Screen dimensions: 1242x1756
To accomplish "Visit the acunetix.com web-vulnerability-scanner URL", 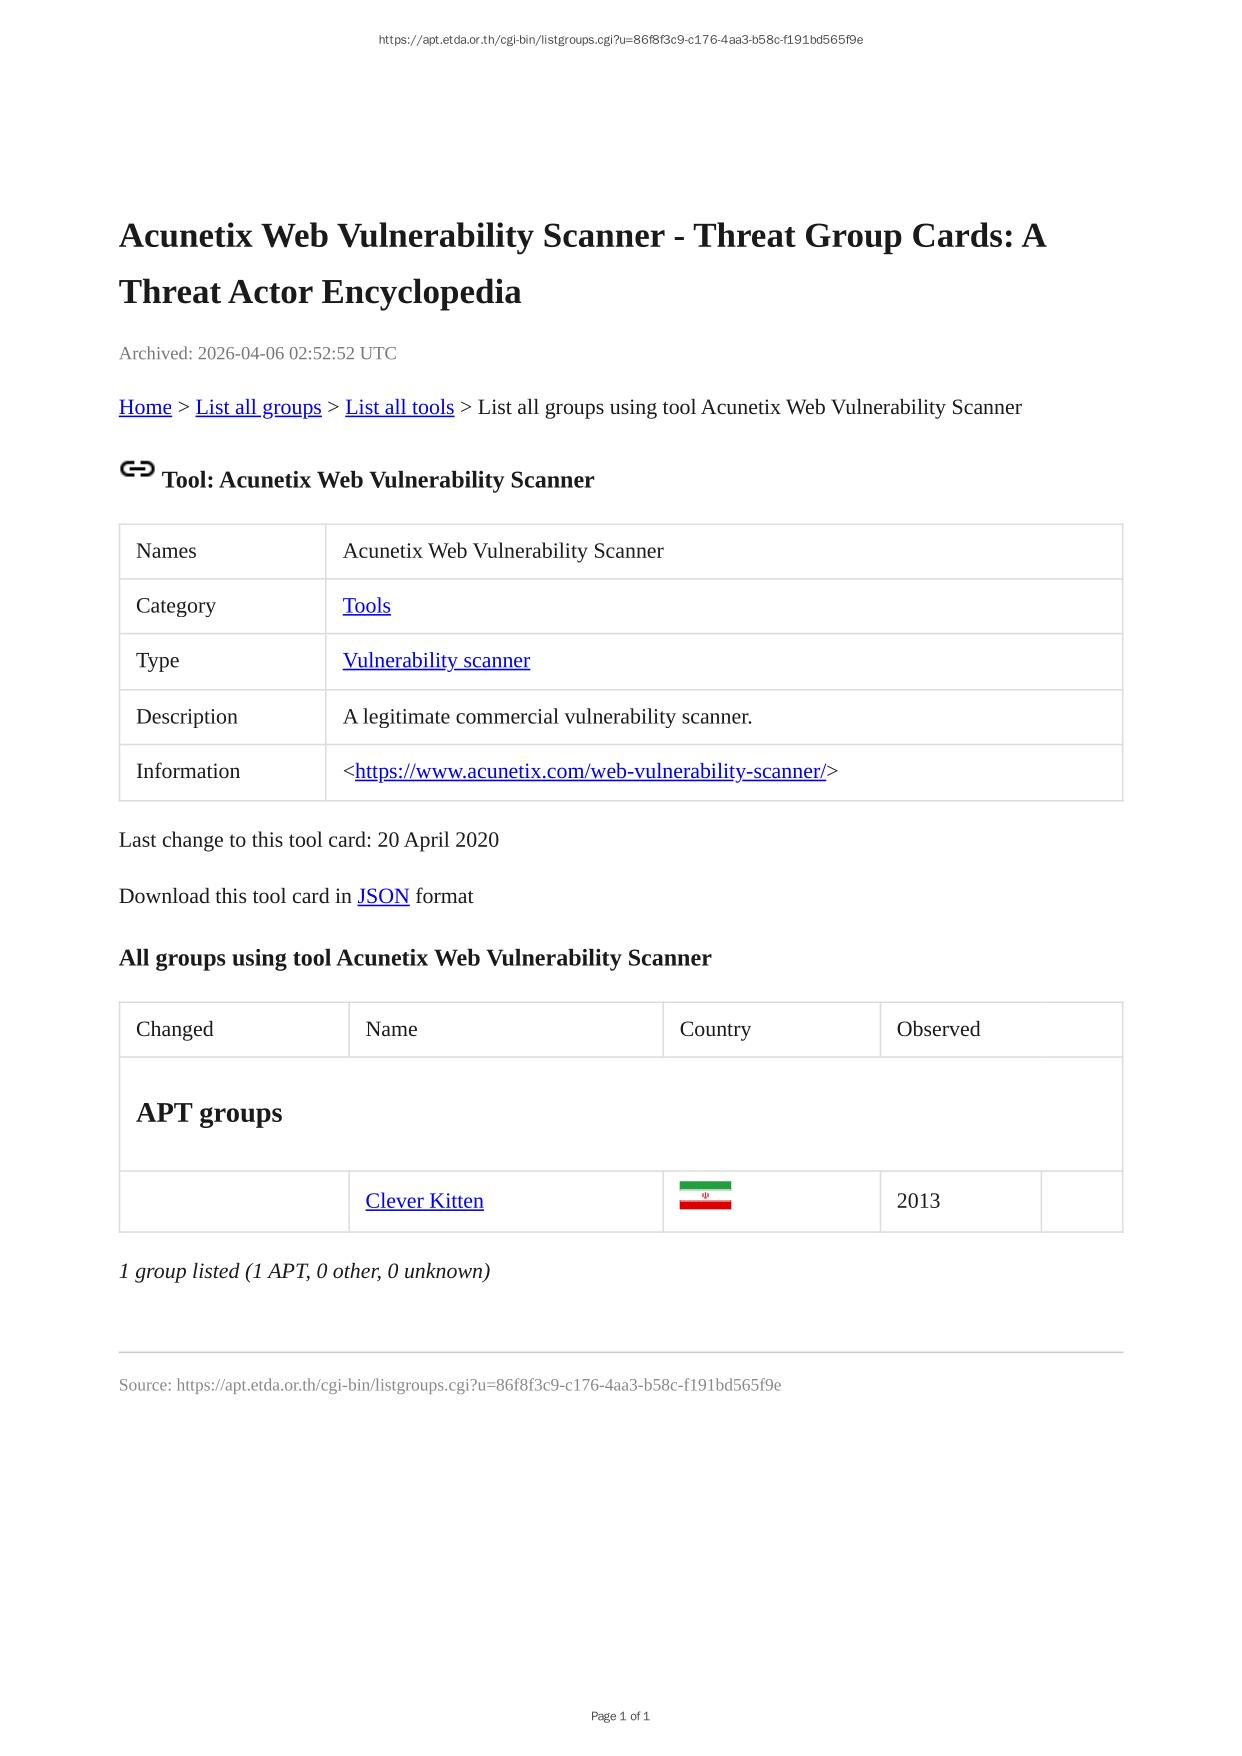I will point(590,771).
